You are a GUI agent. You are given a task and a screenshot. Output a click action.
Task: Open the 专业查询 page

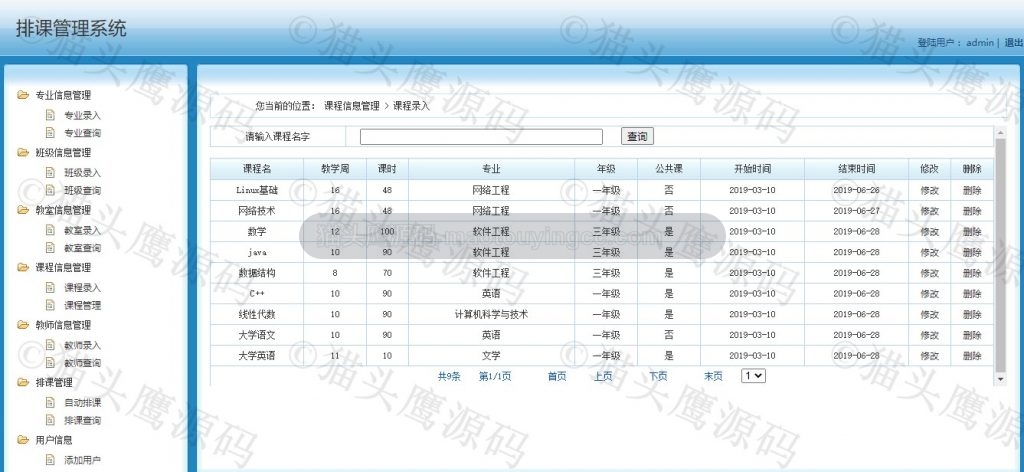point(82,133)
